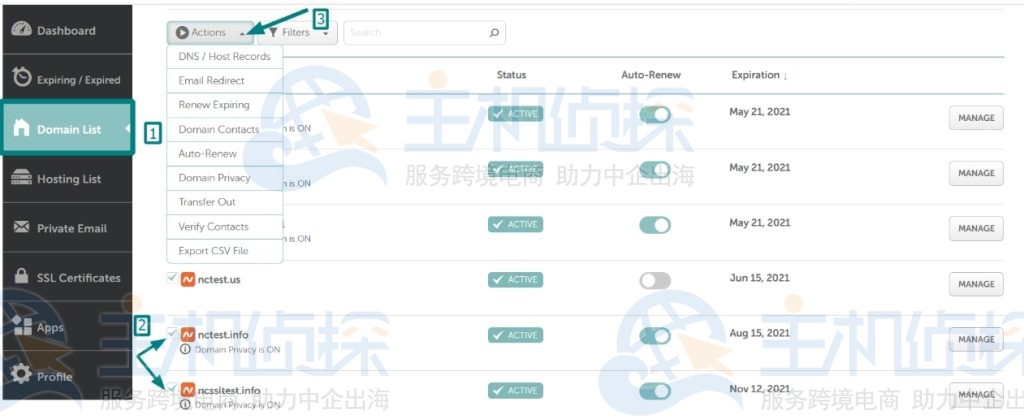
Task: Click the nctest.info domain logo icon
Action: [188, 335]
